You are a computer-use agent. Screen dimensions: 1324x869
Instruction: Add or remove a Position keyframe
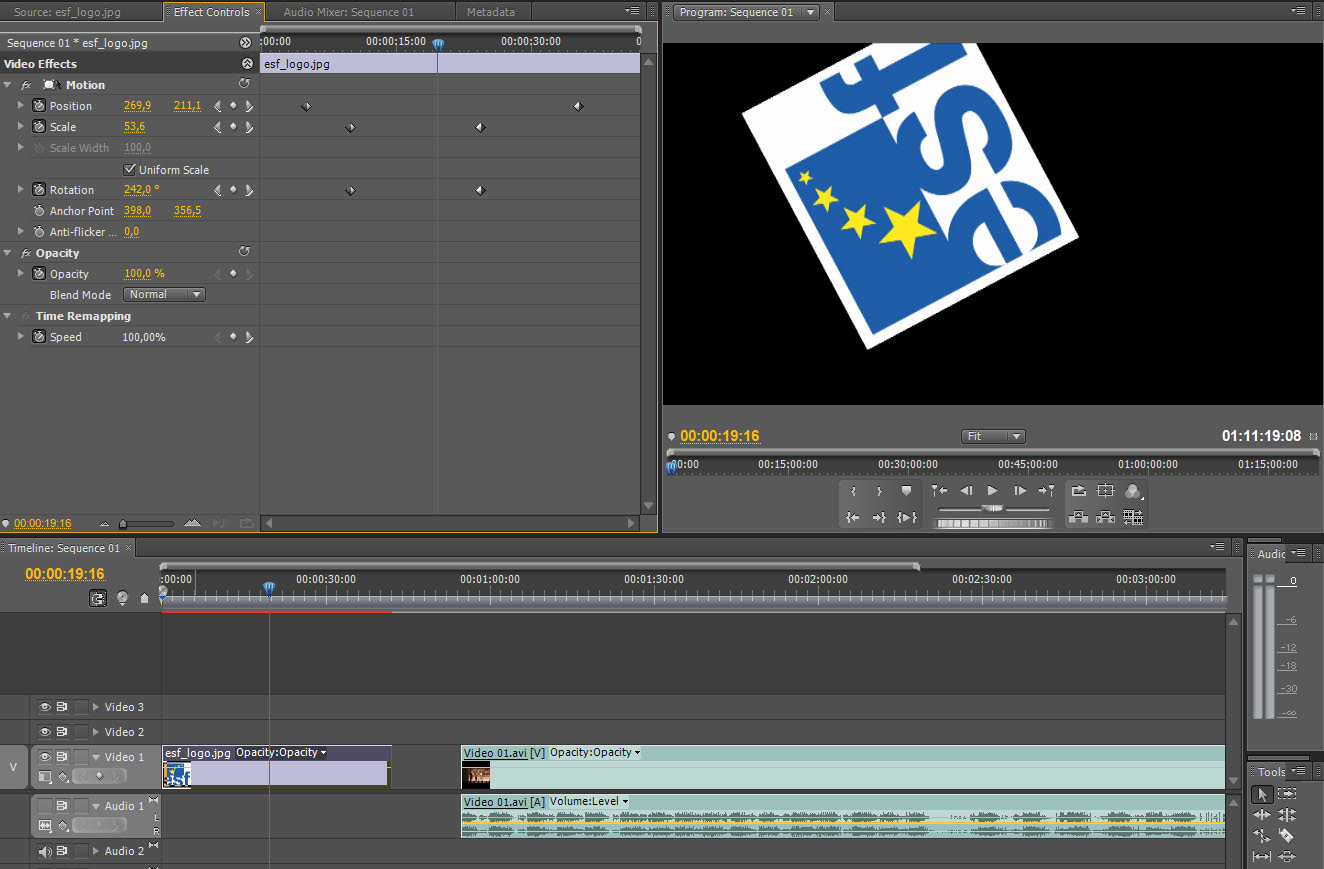(233, 105)
